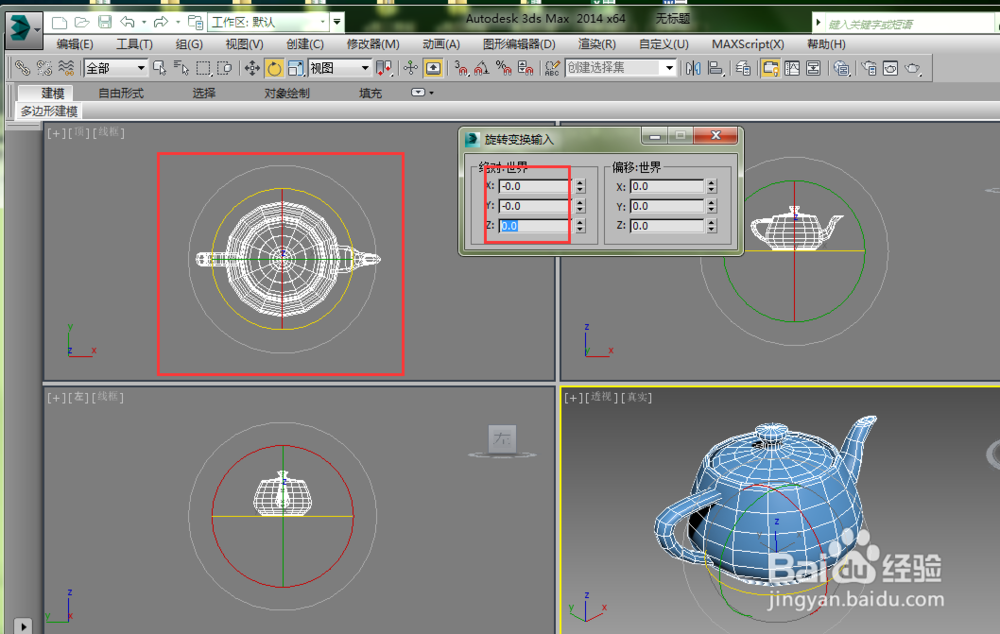Open the 3ds Max application menu logo
1000x634 pixels.
click(x=24, y=29)
